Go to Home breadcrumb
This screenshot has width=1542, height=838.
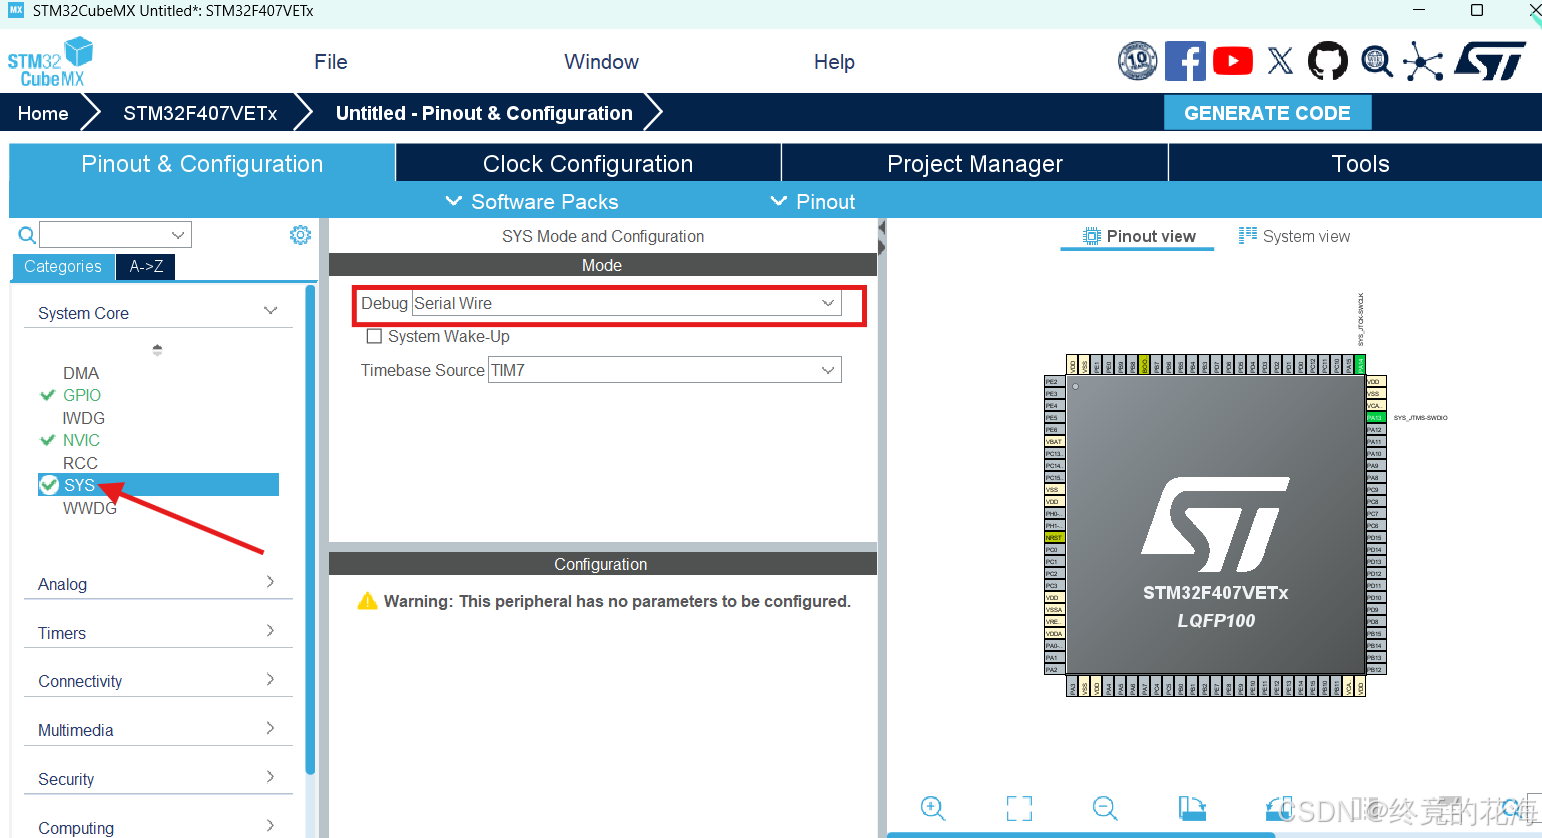[43, 113]
